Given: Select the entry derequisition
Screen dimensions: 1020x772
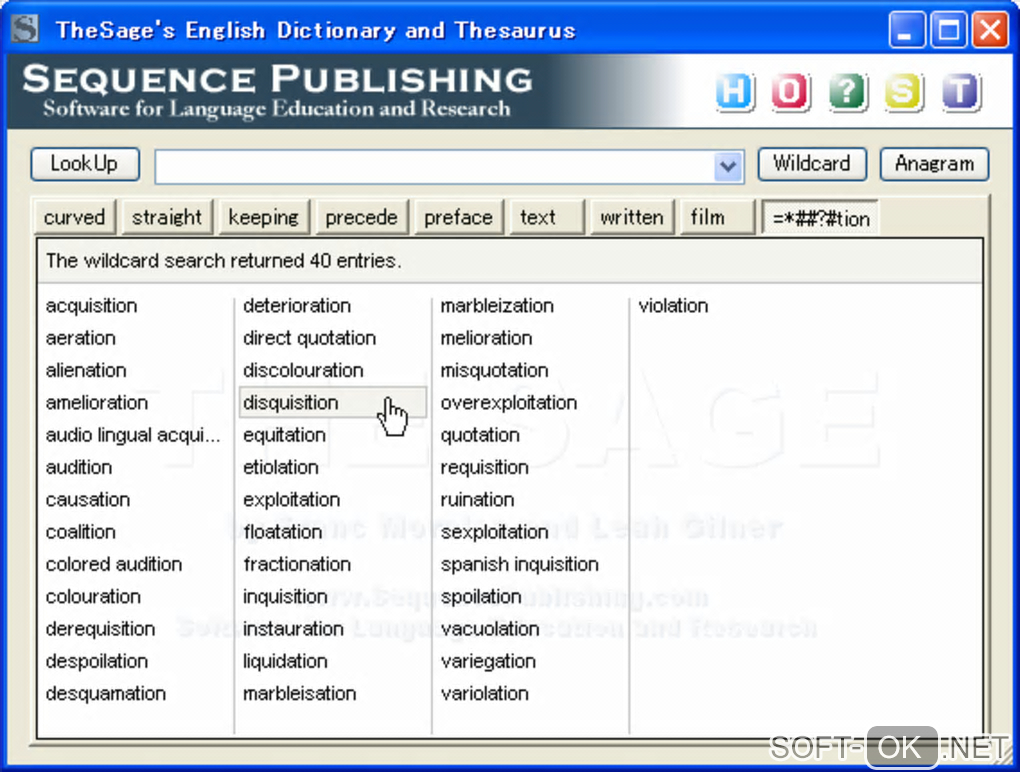Looking at the screenshot, I should 100,629.
